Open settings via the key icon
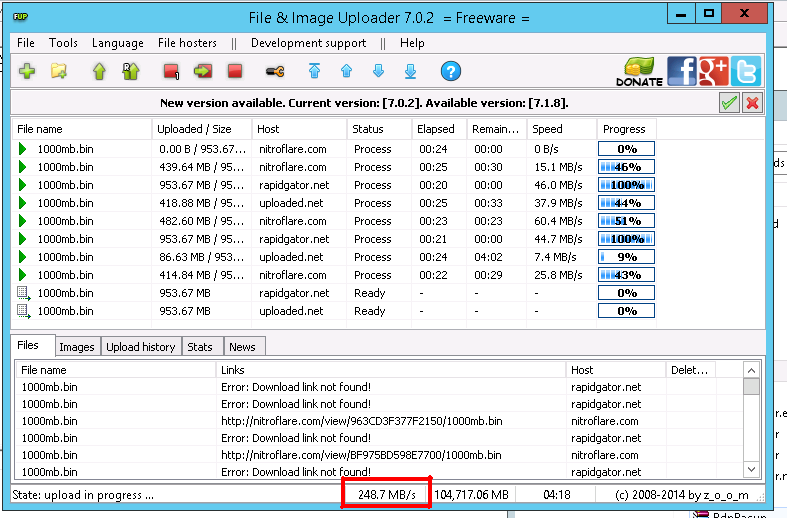 (x=275, y=71)
